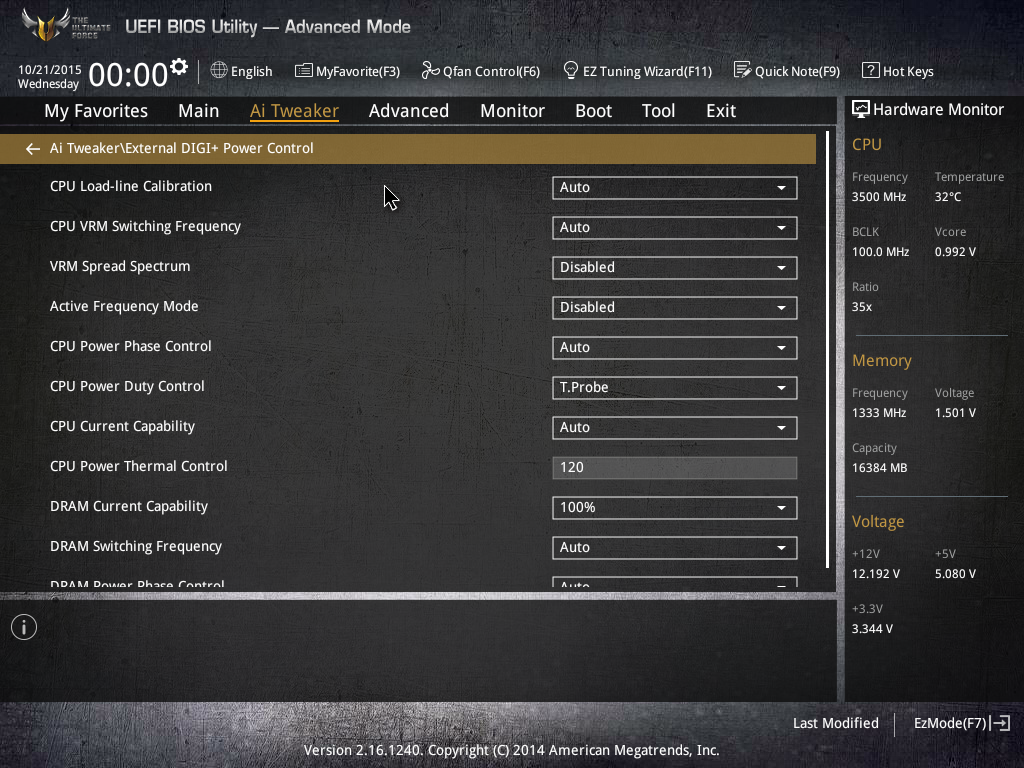Viewport: 1024px width, 768px height.
Task: Click the Hardware Monitor screen icon
Action: pyautogui.click(x=861, y=109)
